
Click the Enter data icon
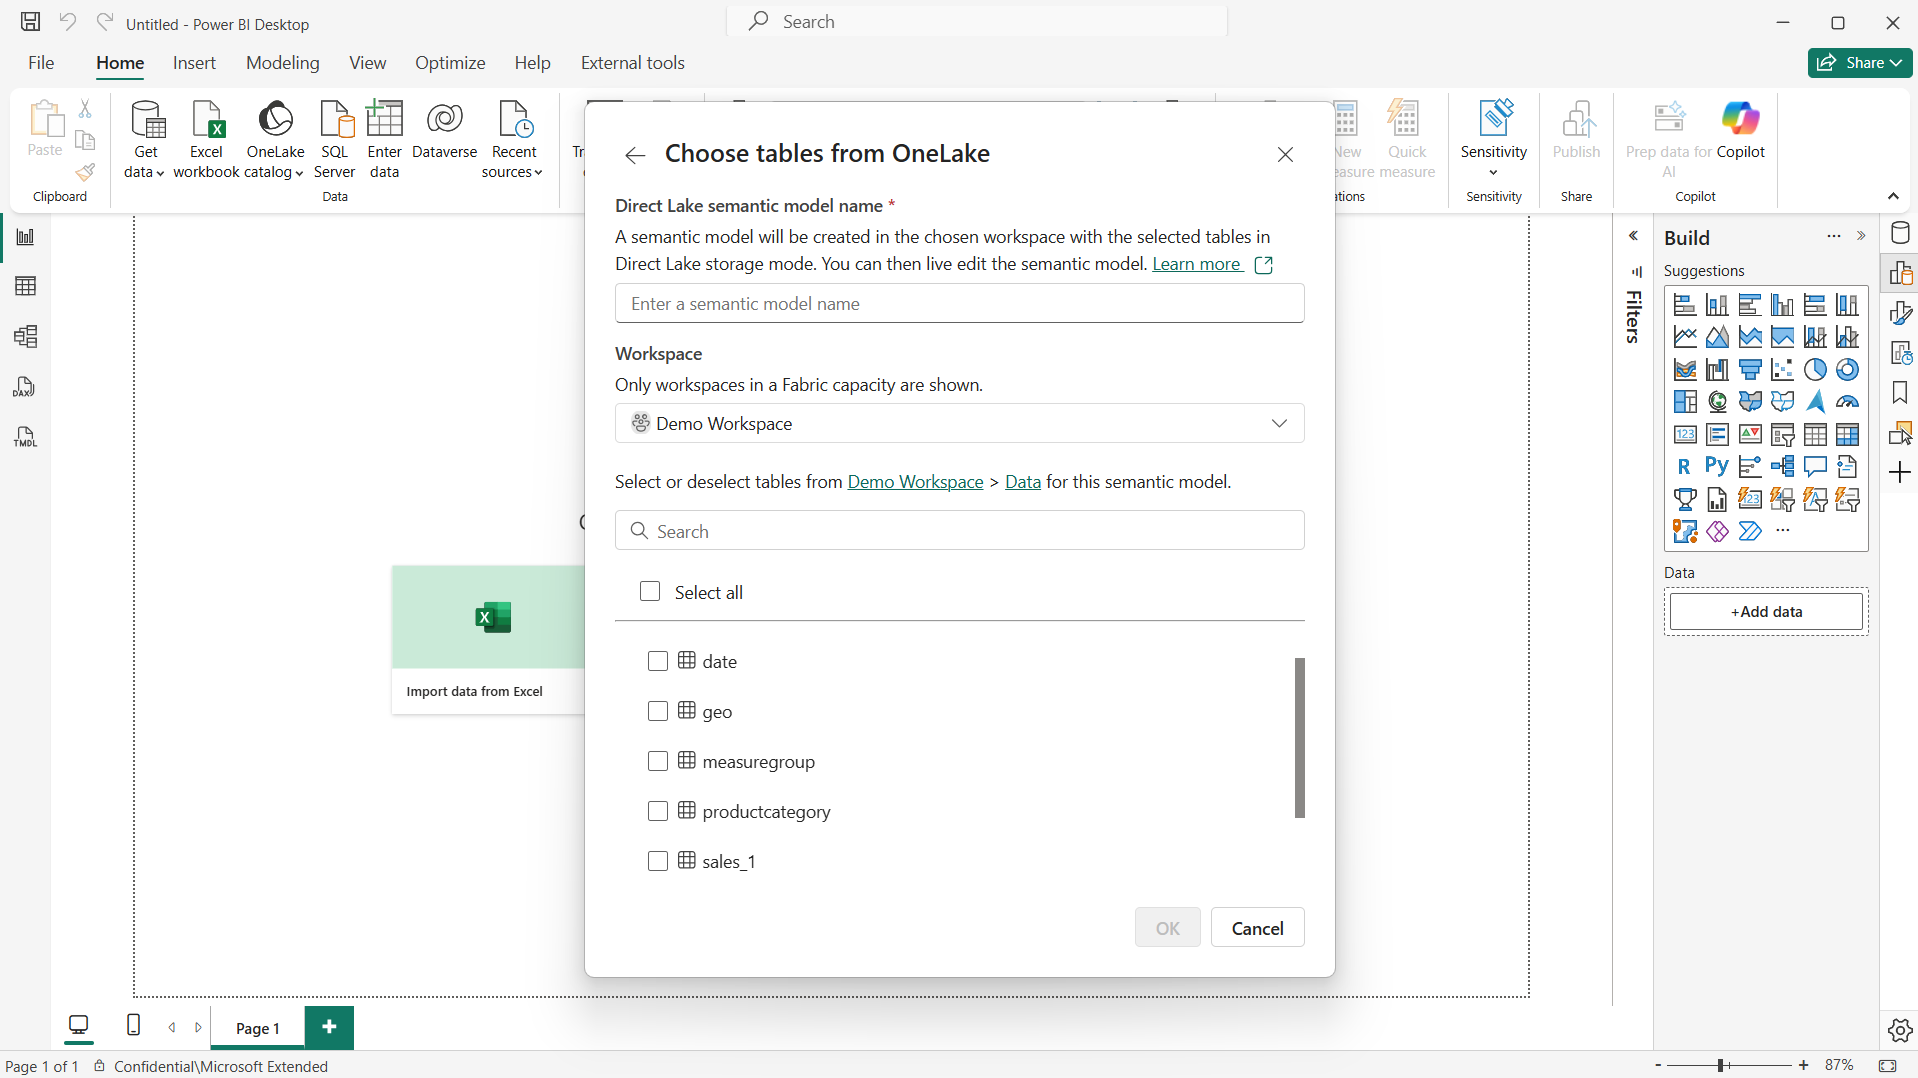pos(384,139)
